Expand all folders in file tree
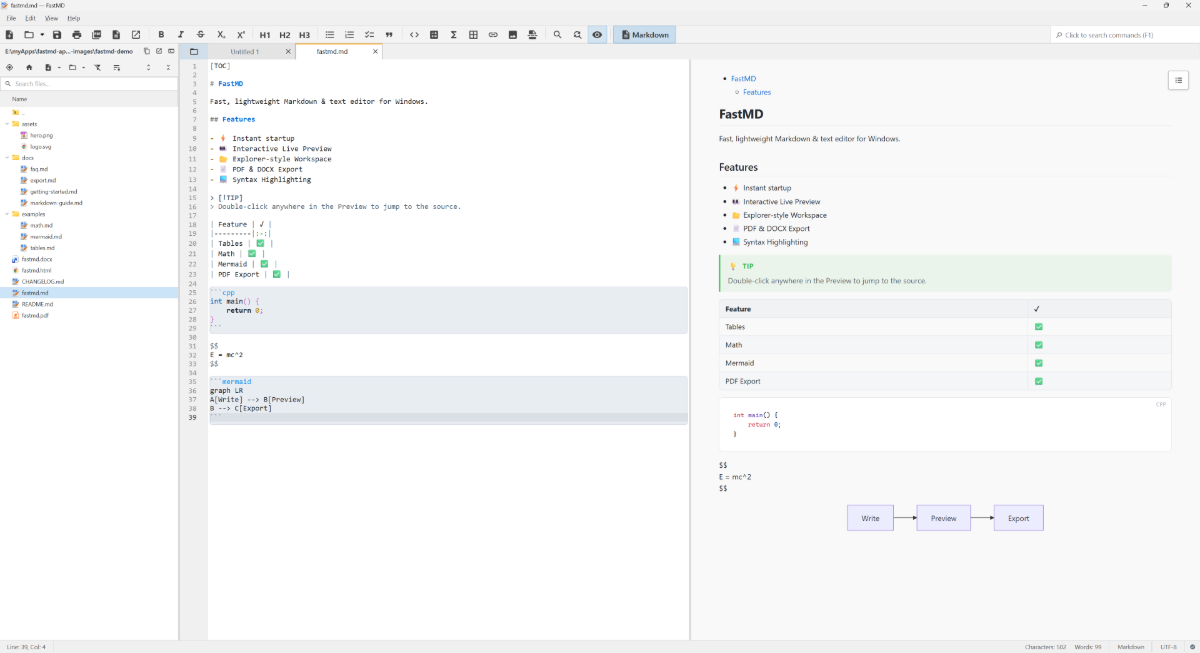 coord(149,67)
